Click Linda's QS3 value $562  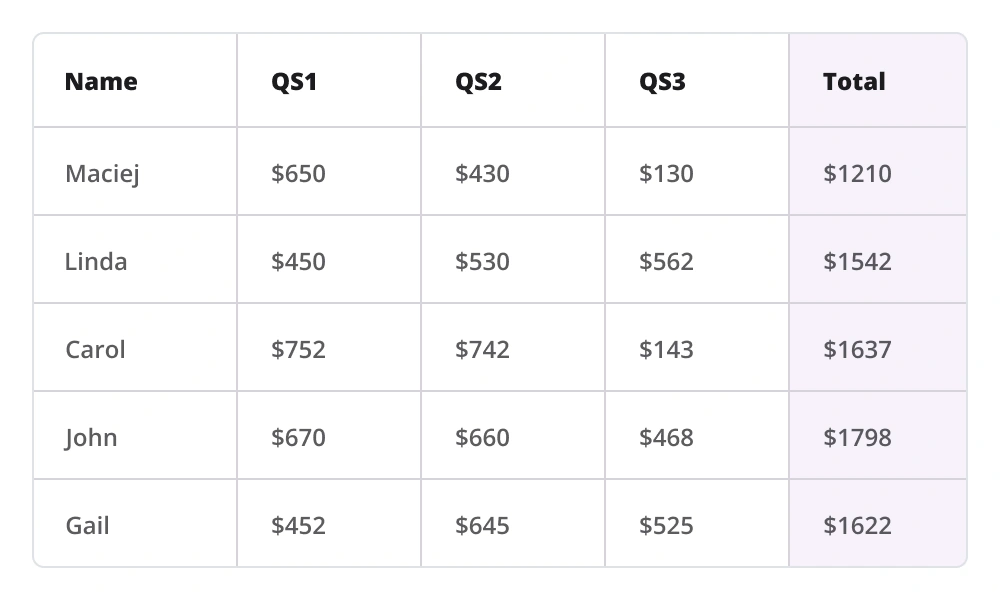(666, 262)
